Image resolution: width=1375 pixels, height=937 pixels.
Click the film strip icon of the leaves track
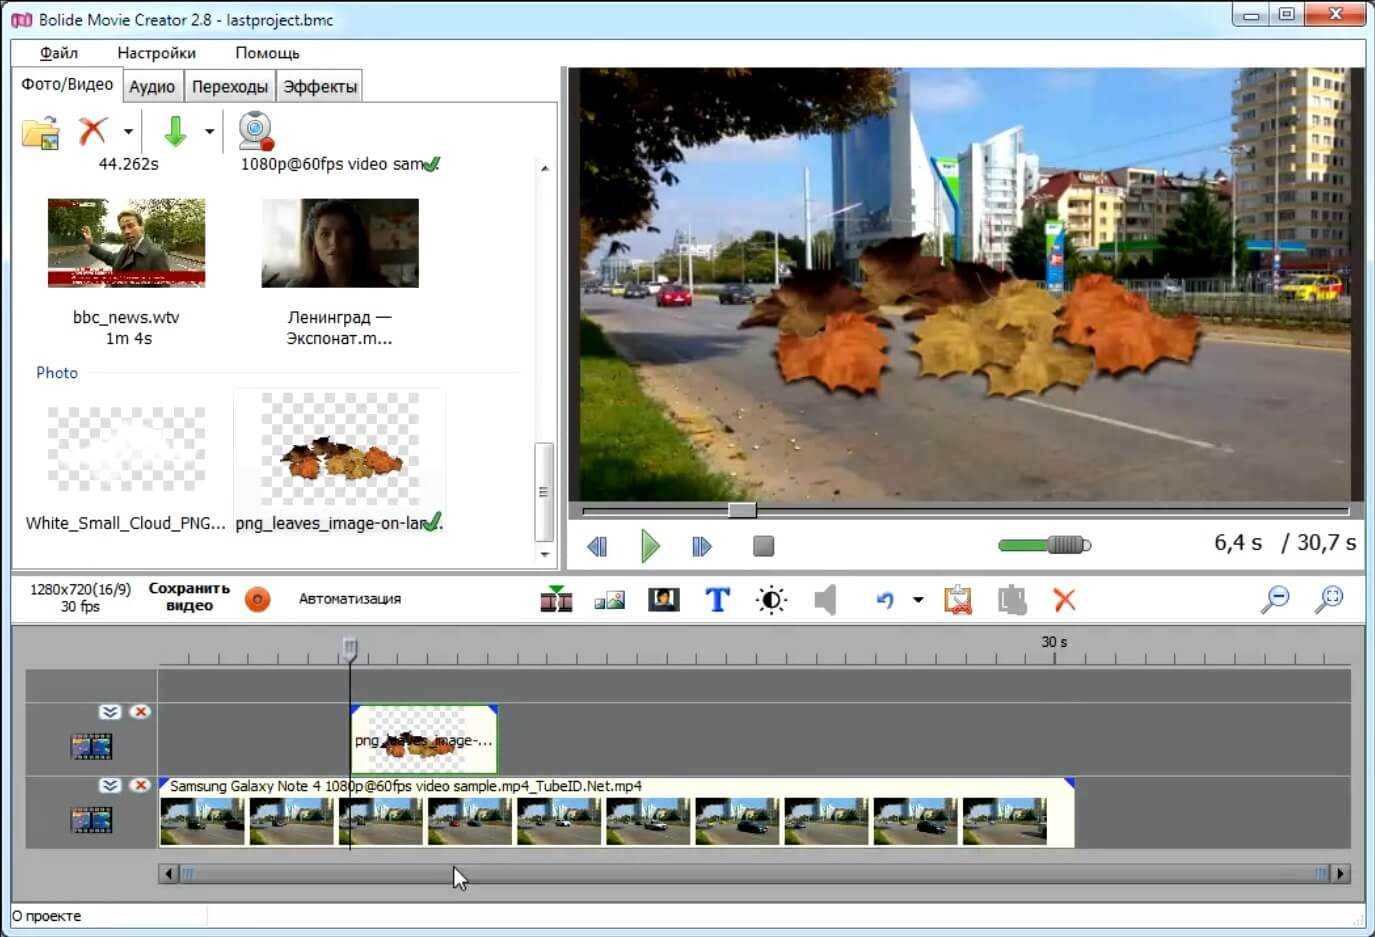(x=91, y=746)
